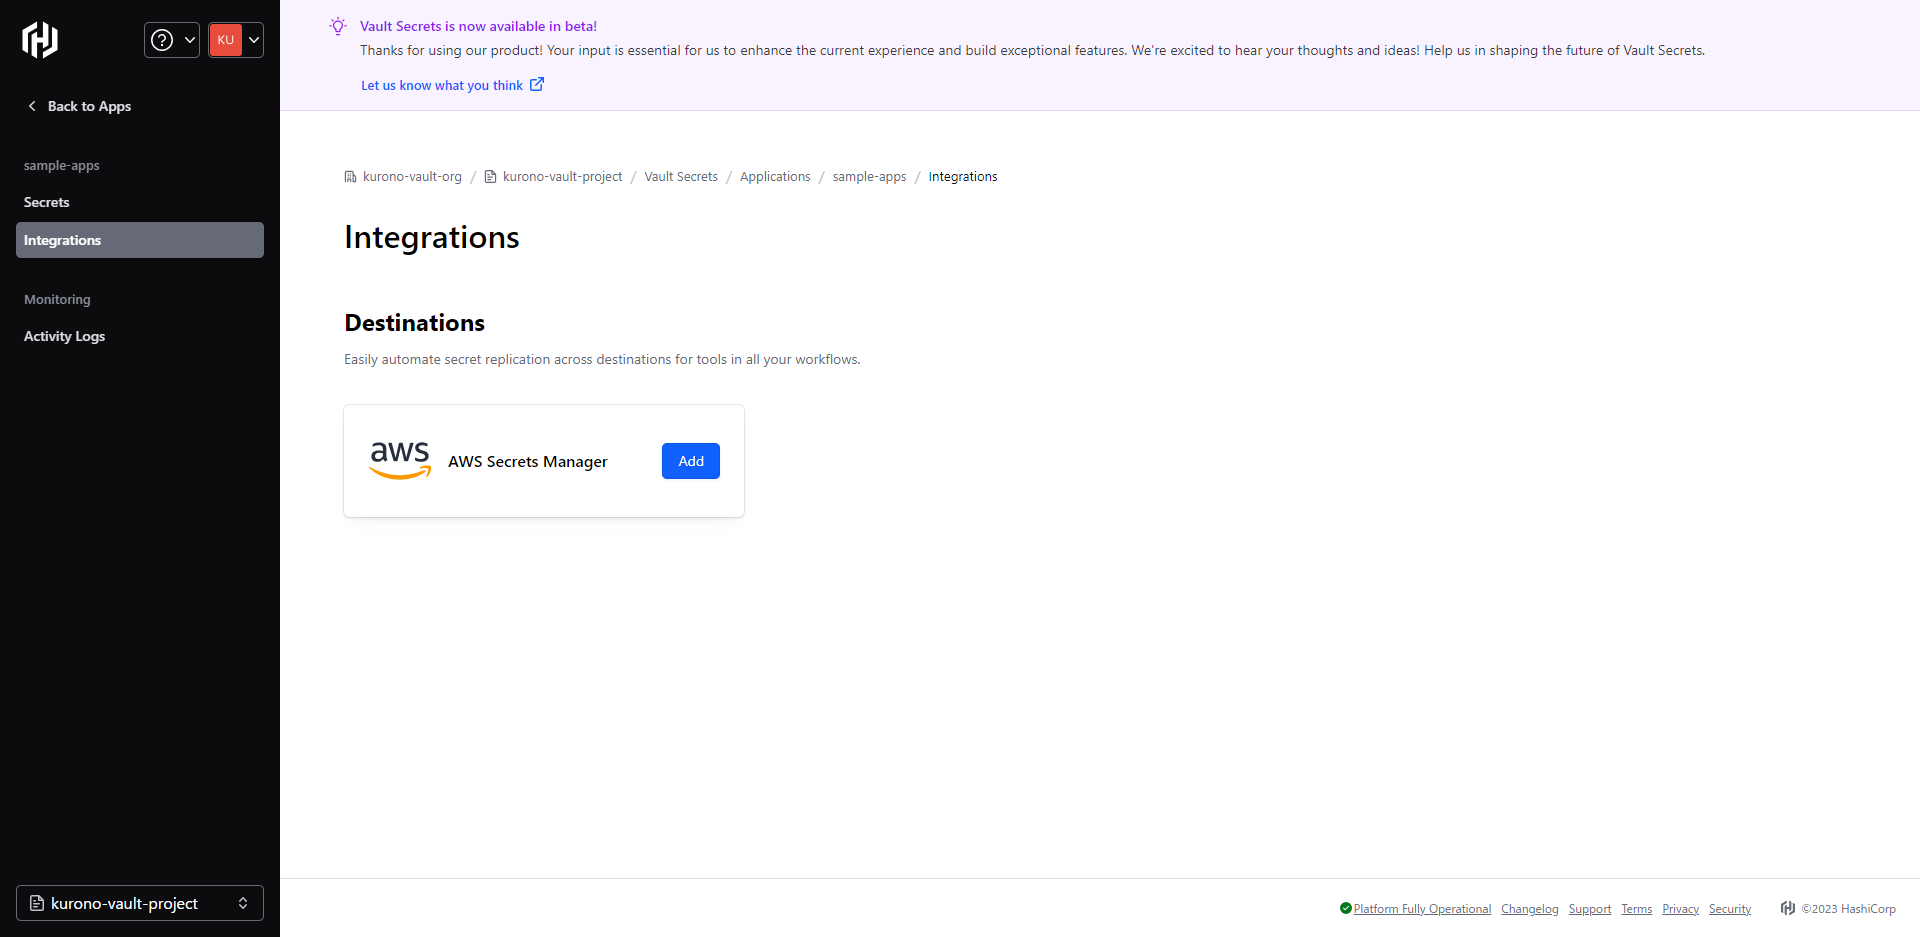Click the AWS logo on the card
The width and height of the screenshot is (1920, 937).
click(x=400, y=460)
